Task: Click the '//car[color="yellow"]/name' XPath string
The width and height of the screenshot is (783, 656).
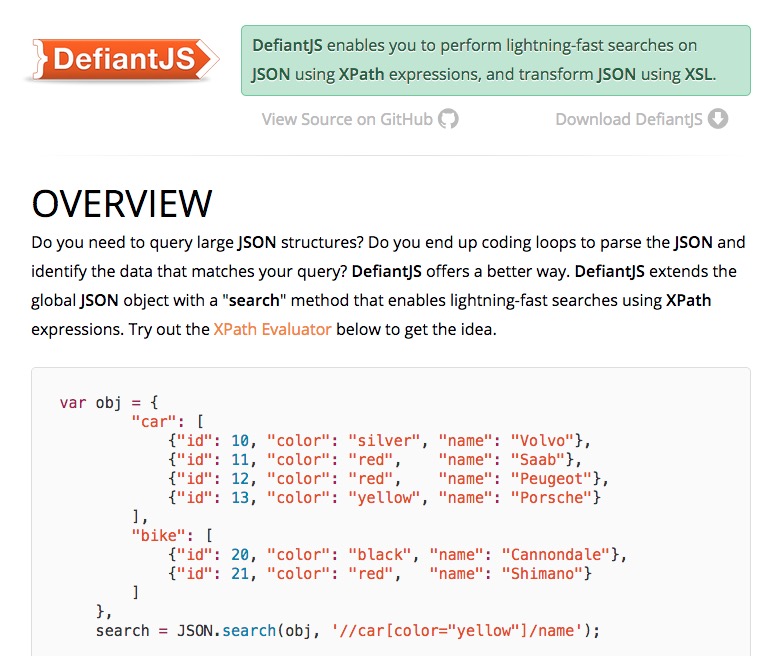Action: pos(456,630)
